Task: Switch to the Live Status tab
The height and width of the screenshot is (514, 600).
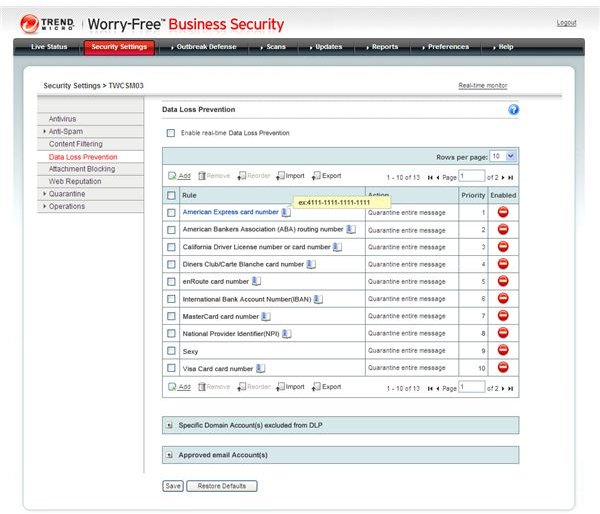Action: [49, 47]
